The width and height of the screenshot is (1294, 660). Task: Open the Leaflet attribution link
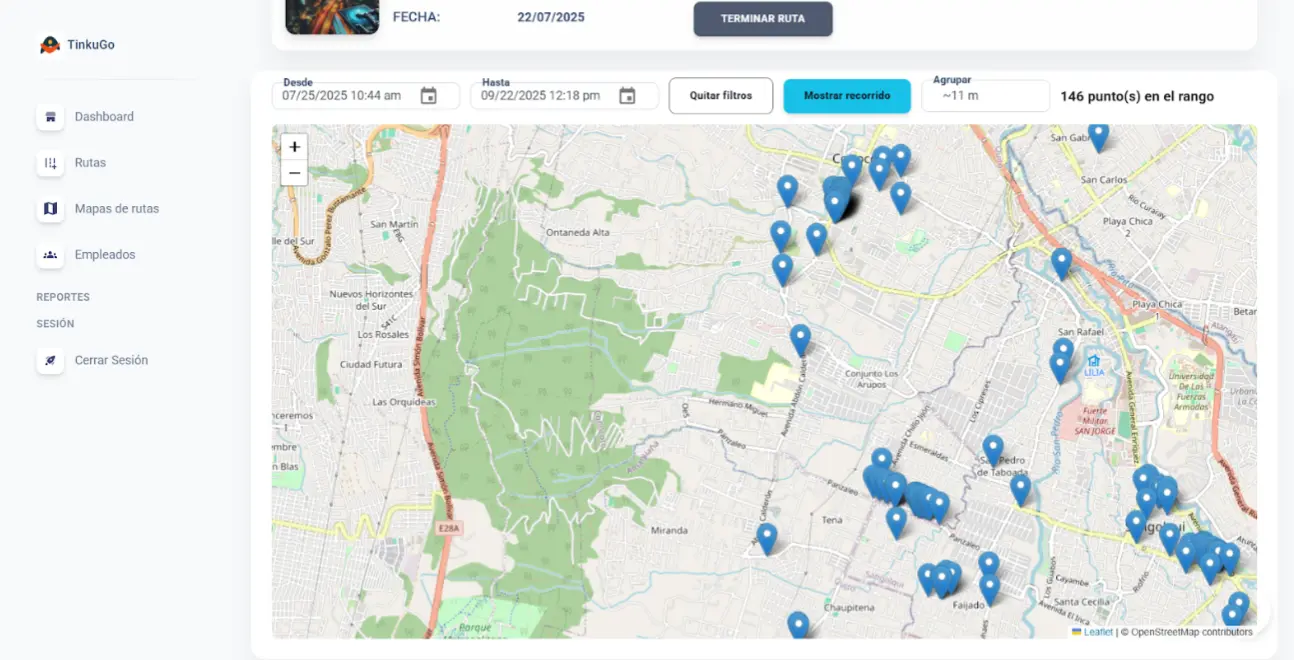[x=1097, y=632]
